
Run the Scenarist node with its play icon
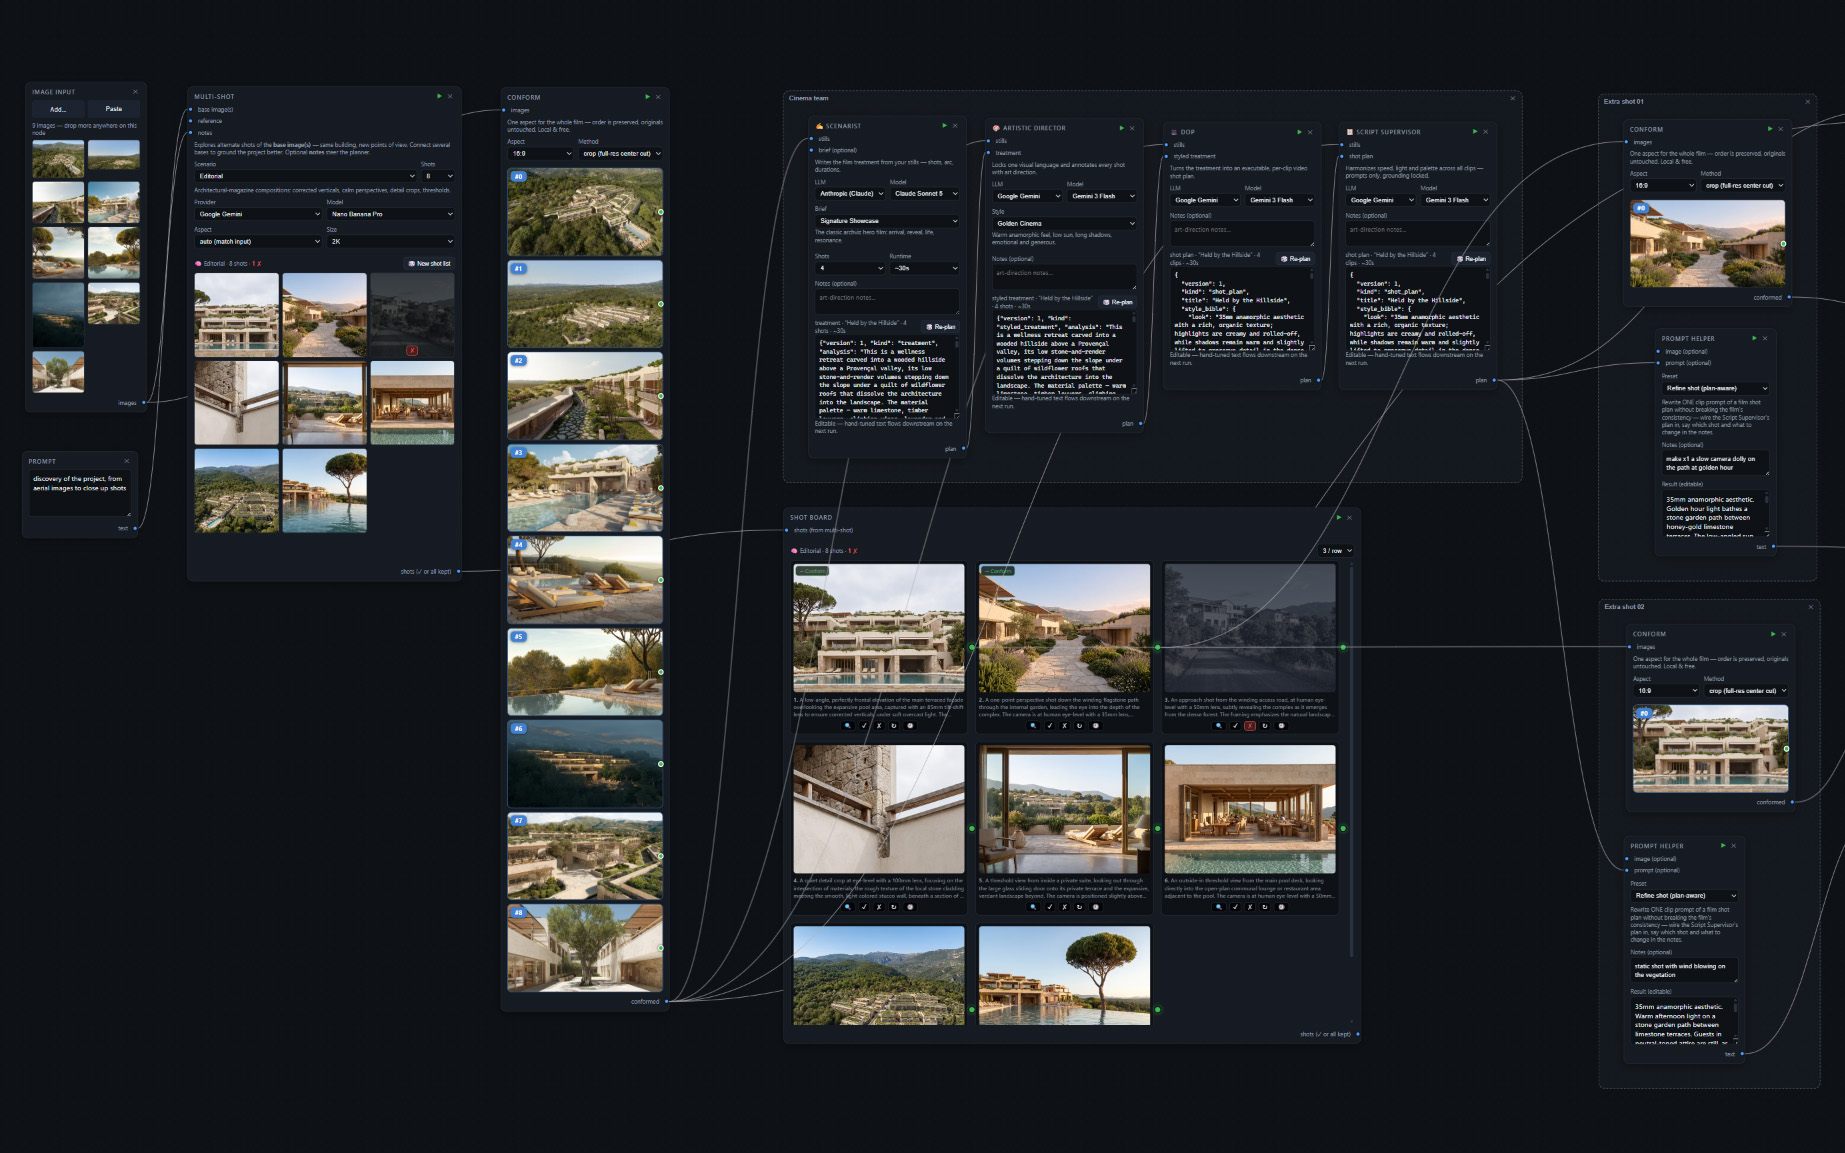pyautogui.click(x=944, y=125)
